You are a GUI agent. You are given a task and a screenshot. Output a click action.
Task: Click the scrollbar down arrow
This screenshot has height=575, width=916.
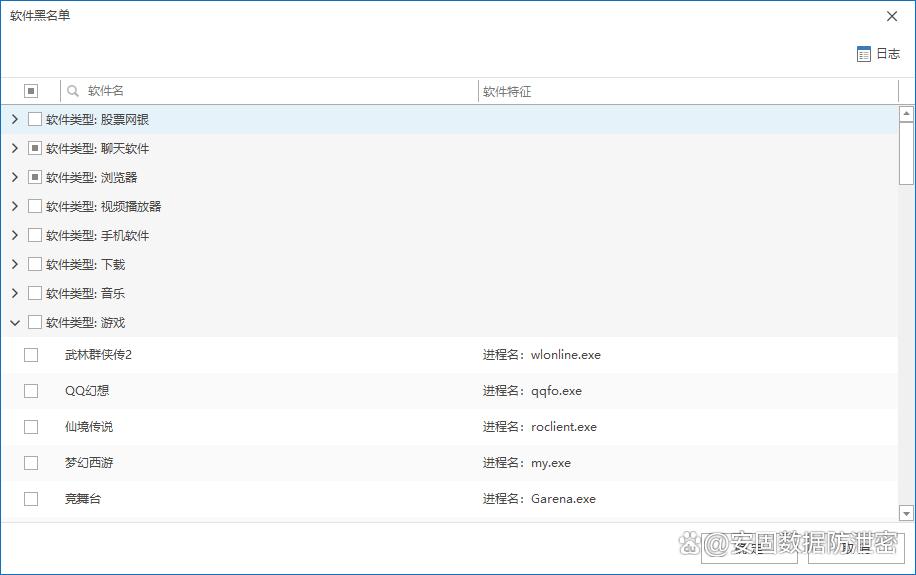906,513
